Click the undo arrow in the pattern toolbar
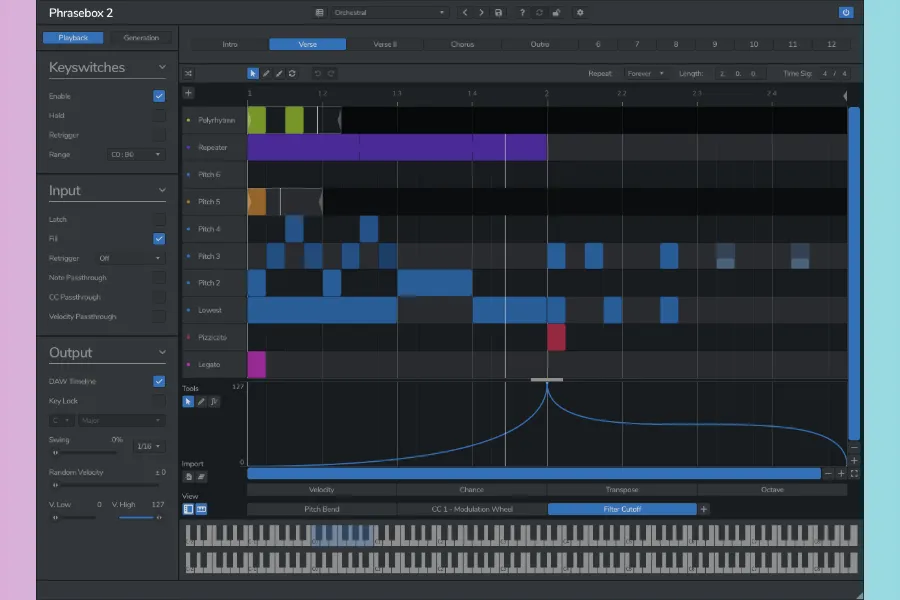The width and height of the screenshot is (900, 600). [x=318, y=73]
